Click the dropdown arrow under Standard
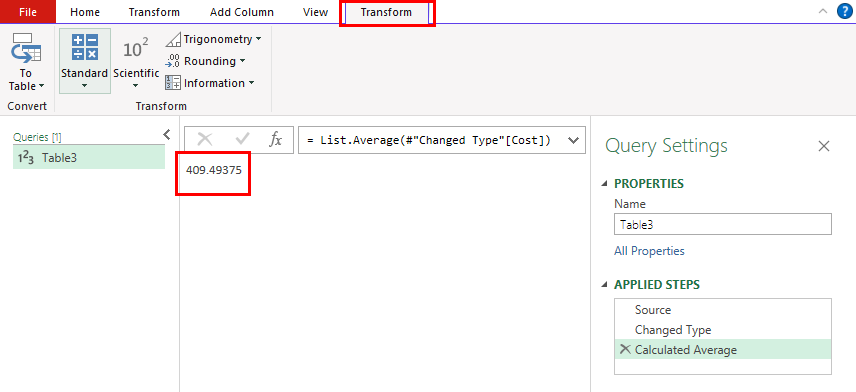856x392 pixels. pos(85,86)
